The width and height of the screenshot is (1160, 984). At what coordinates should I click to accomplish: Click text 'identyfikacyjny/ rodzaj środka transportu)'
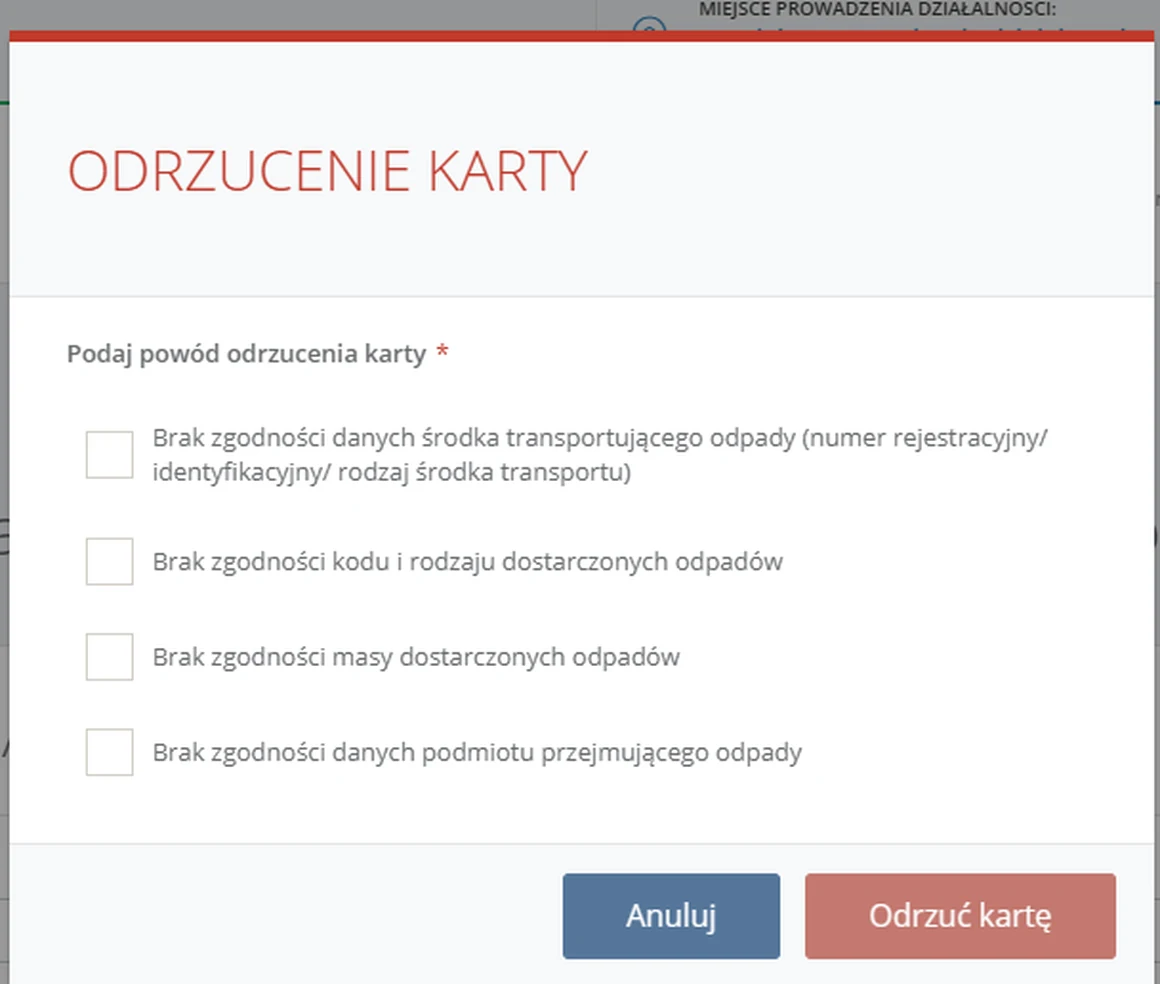[391, 472]
